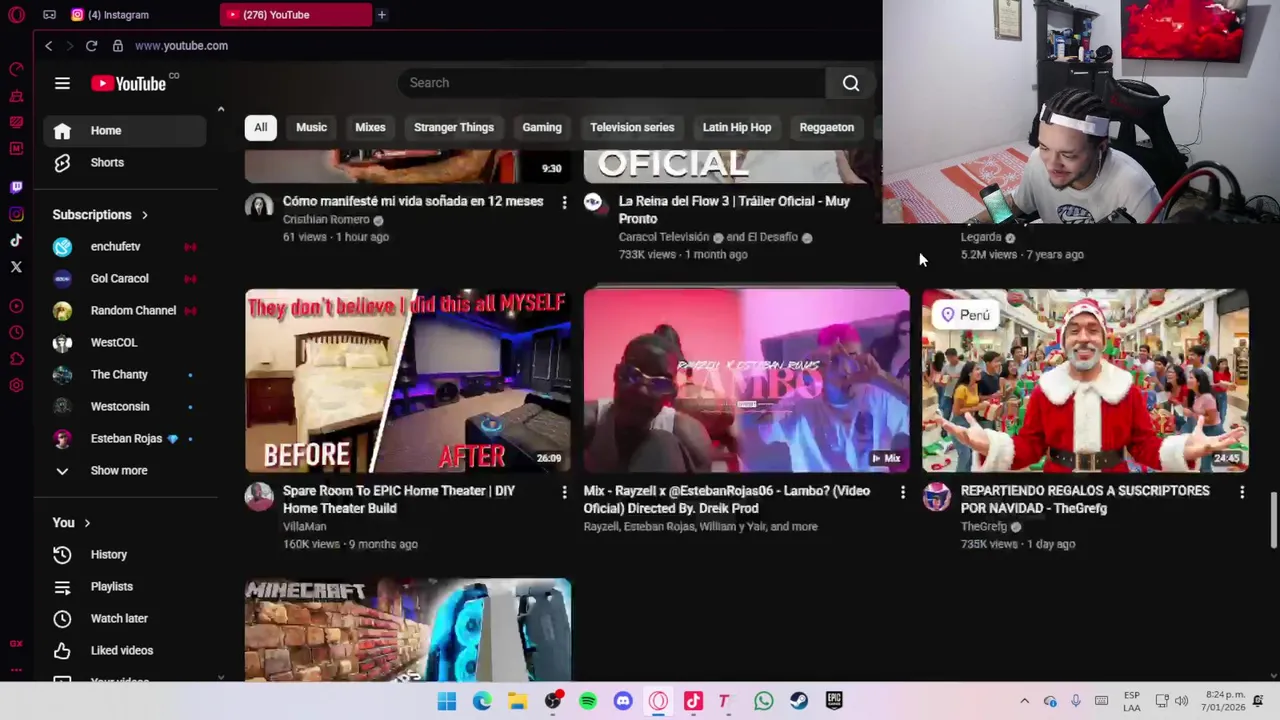Open VillaMan channel avatar
The height and width of the screenshot is (720, 1280).
tap(259, 496)
